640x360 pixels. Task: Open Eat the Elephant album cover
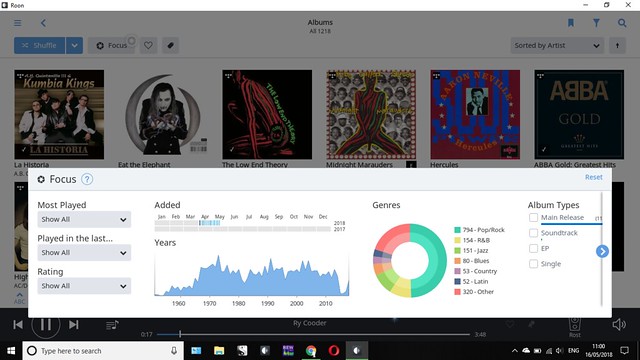click(x=163, y=114)
